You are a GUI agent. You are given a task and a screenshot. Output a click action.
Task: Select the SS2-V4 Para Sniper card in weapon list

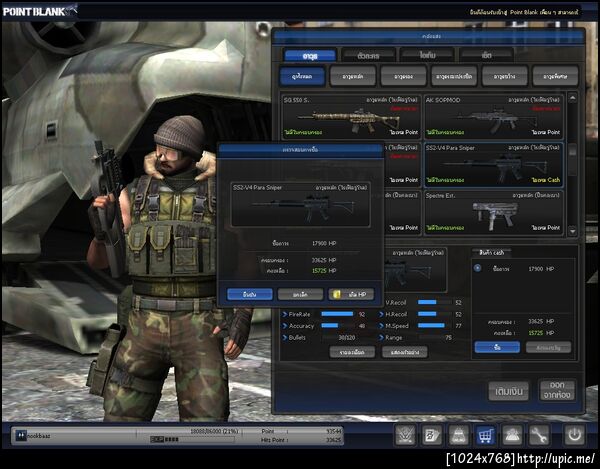[493, 164]
